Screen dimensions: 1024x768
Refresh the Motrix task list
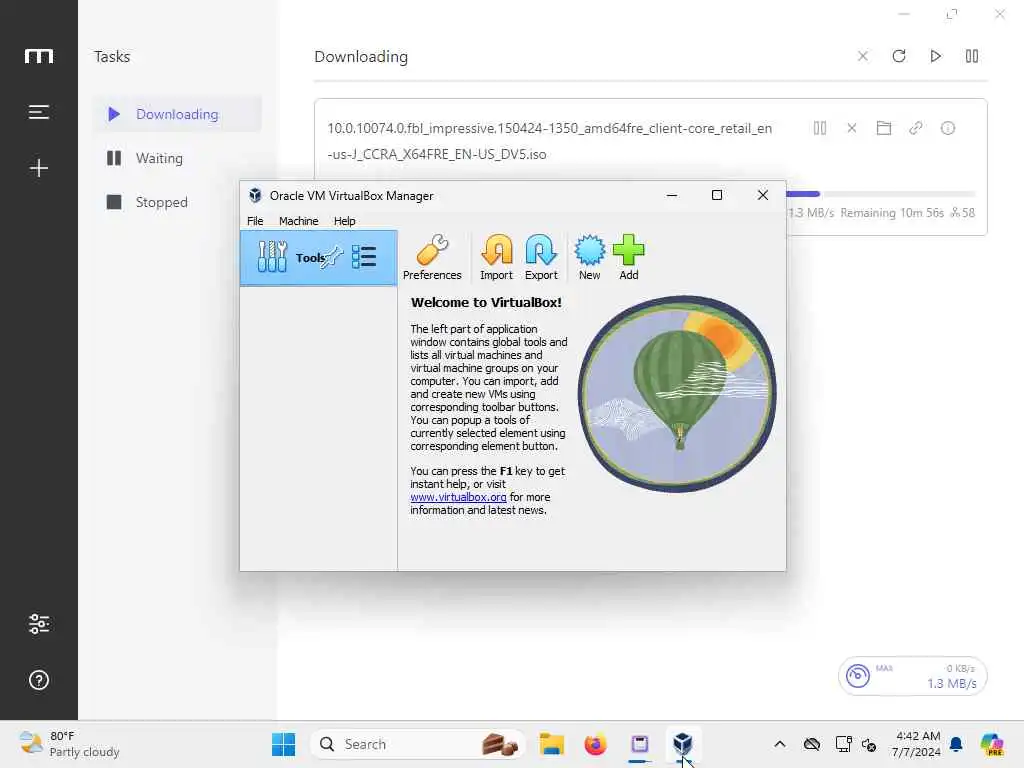[x=899, y=56]
